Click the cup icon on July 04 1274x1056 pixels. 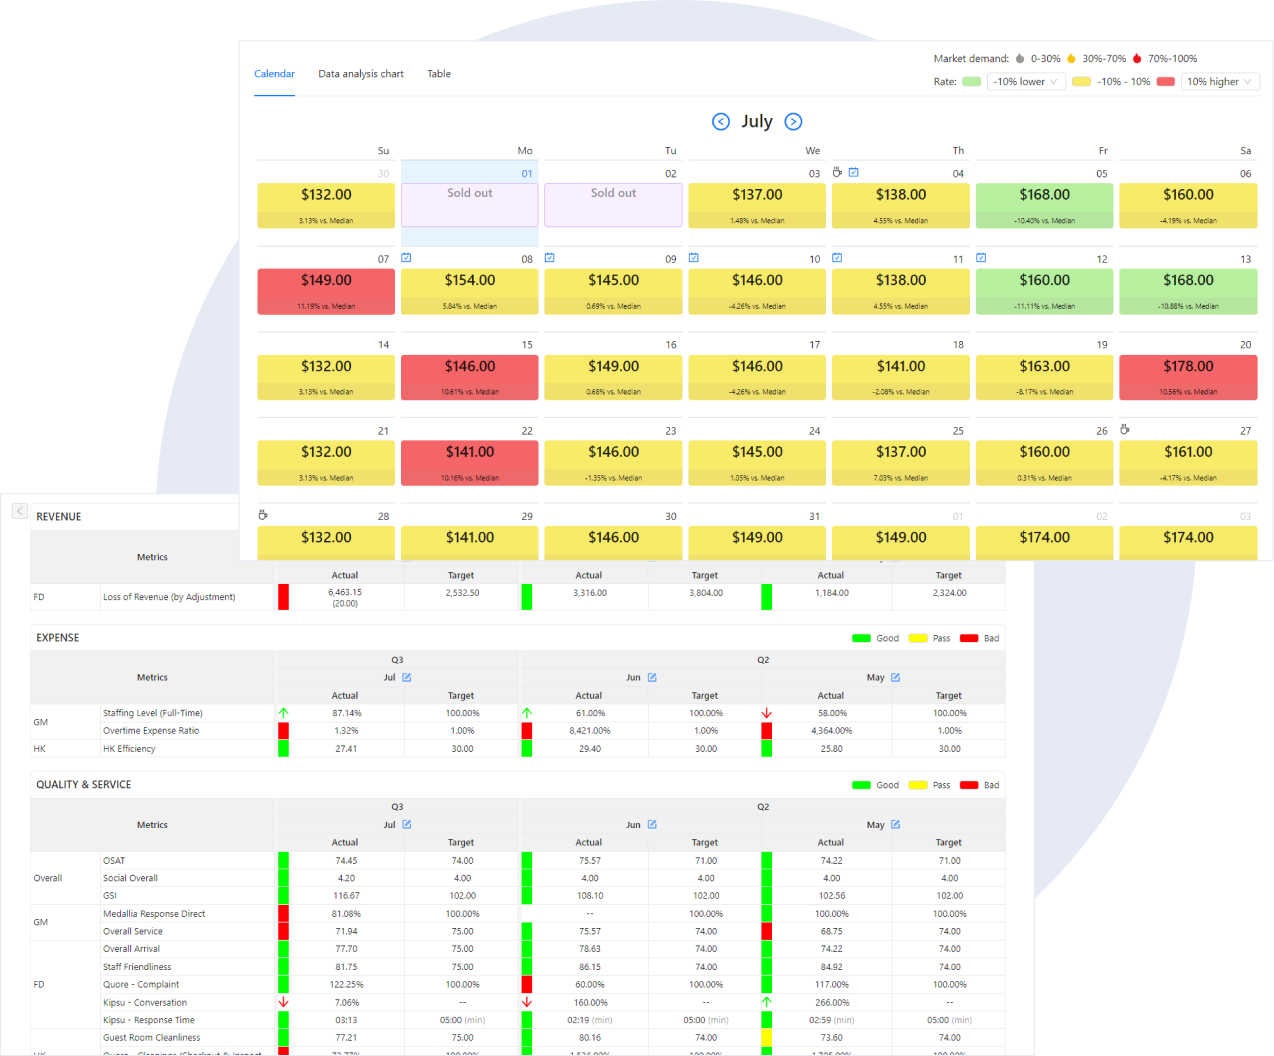[838, 172]
